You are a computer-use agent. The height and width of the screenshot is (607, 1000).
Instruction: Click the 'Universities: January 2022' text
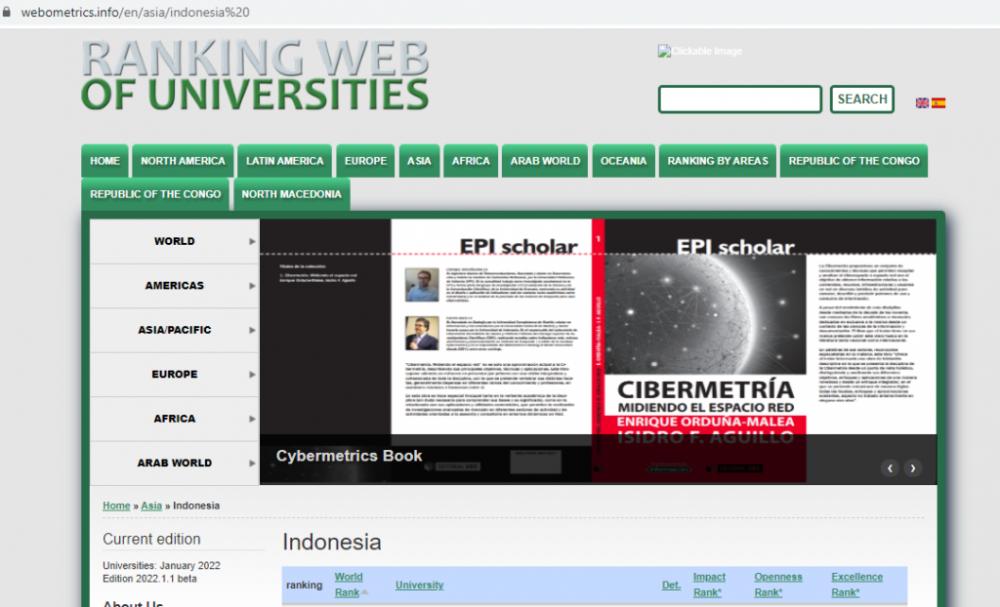[161, 566]
